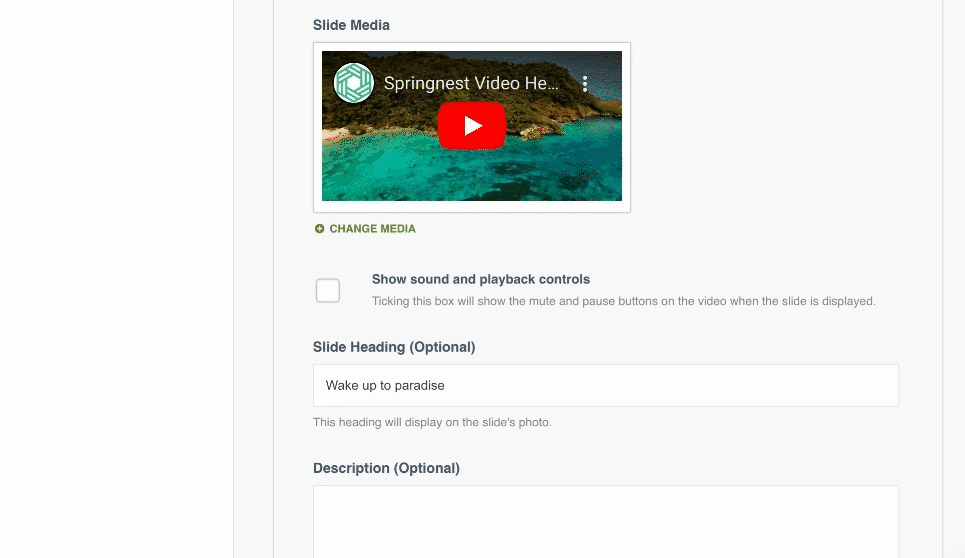Click the 'Ticking this box will show' helper text
Screen dimensions: 965x558
[623, 301]
